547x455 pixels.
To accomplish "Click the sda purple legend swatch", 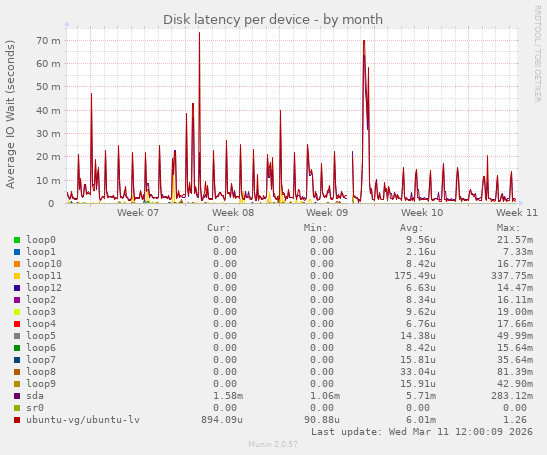I will point(17,396).
